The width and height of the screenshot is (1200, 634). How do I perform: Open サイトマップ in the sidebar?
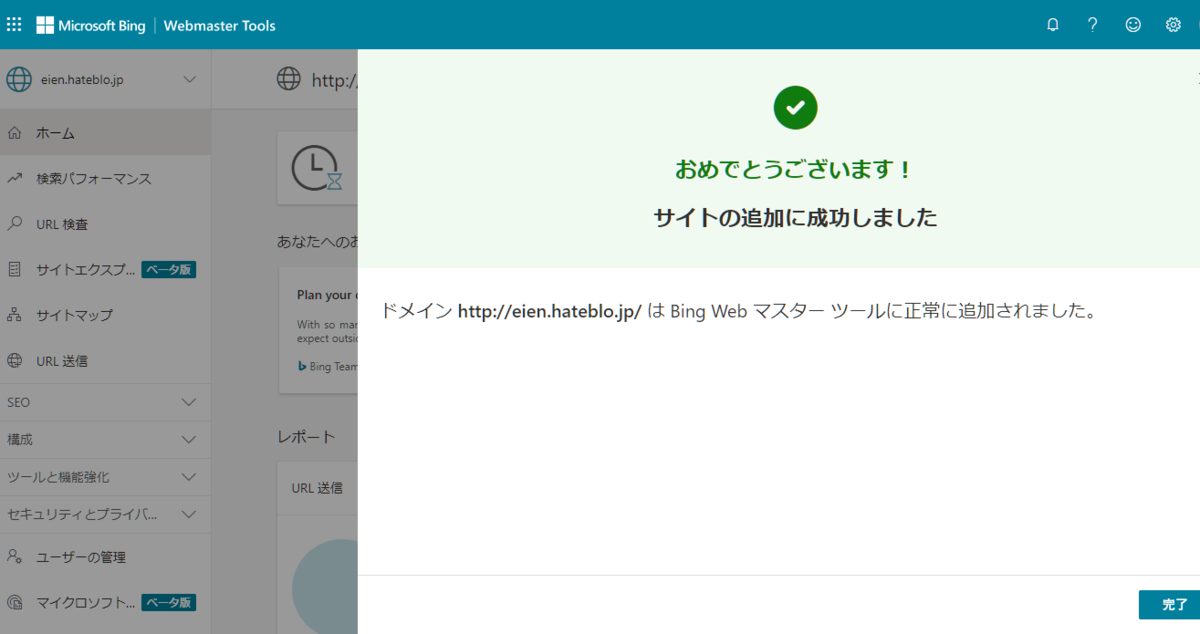click(105, 315)
